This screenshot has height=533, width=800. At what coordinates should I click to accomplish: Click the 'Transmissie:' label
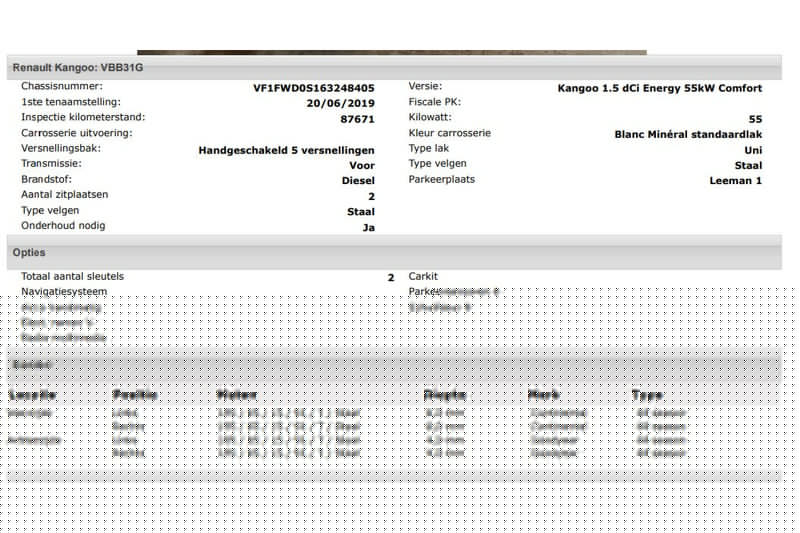click(x=52, y=164)
